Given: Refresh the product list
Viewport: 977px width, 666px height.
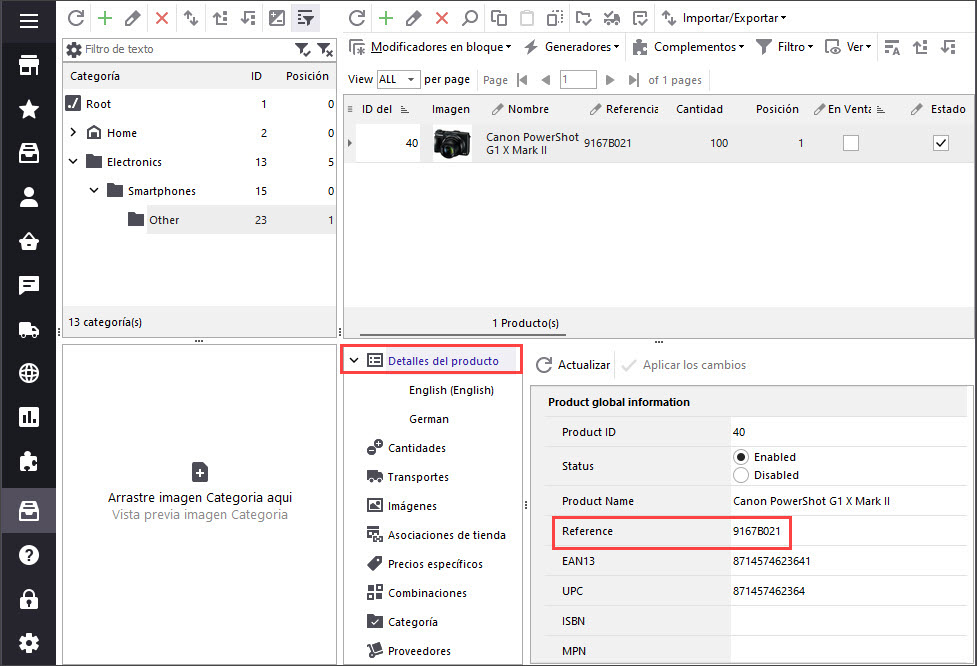Looking at the screenshot, I should (x=357, y=17).
